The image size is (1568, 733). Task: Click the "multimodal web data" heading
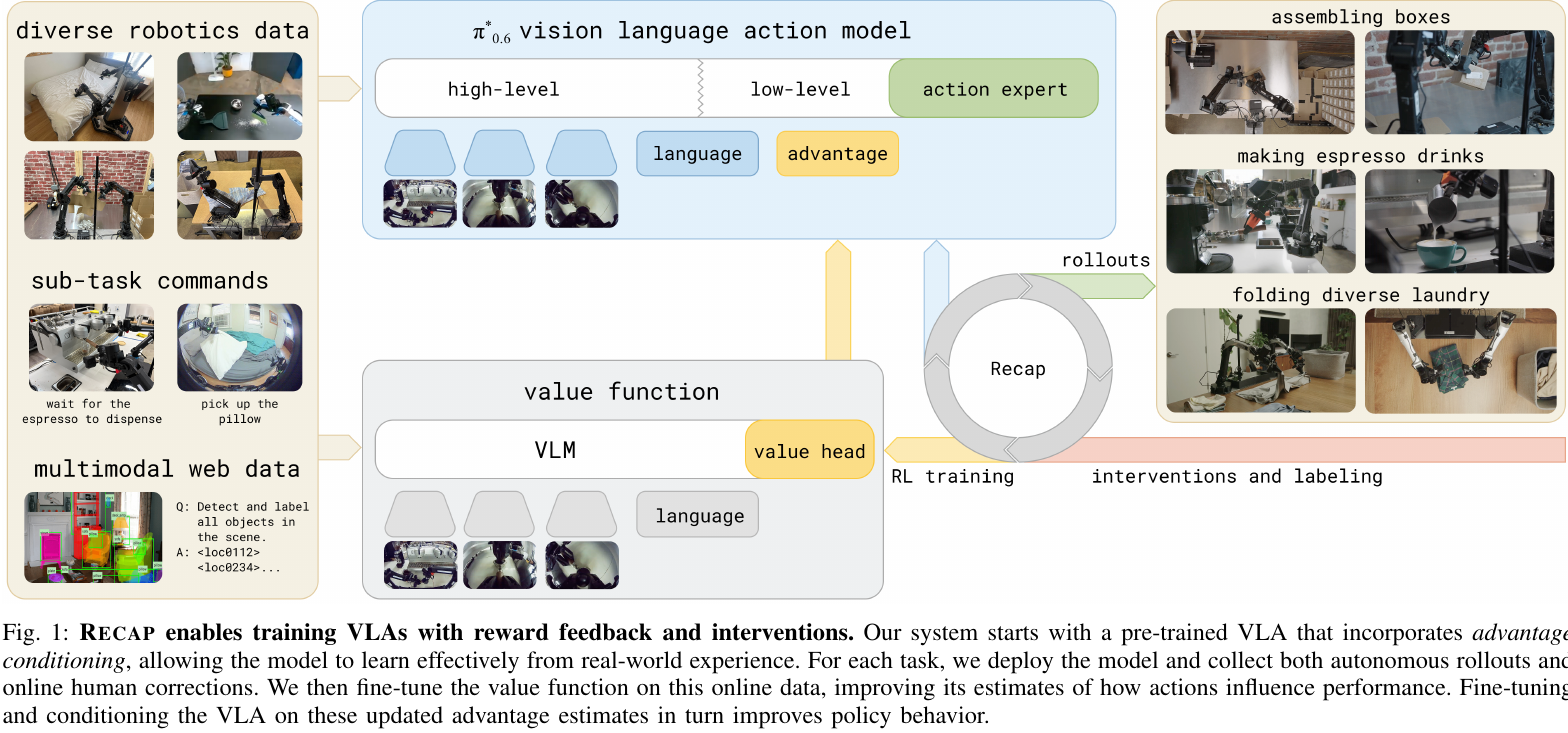(167, 469)
